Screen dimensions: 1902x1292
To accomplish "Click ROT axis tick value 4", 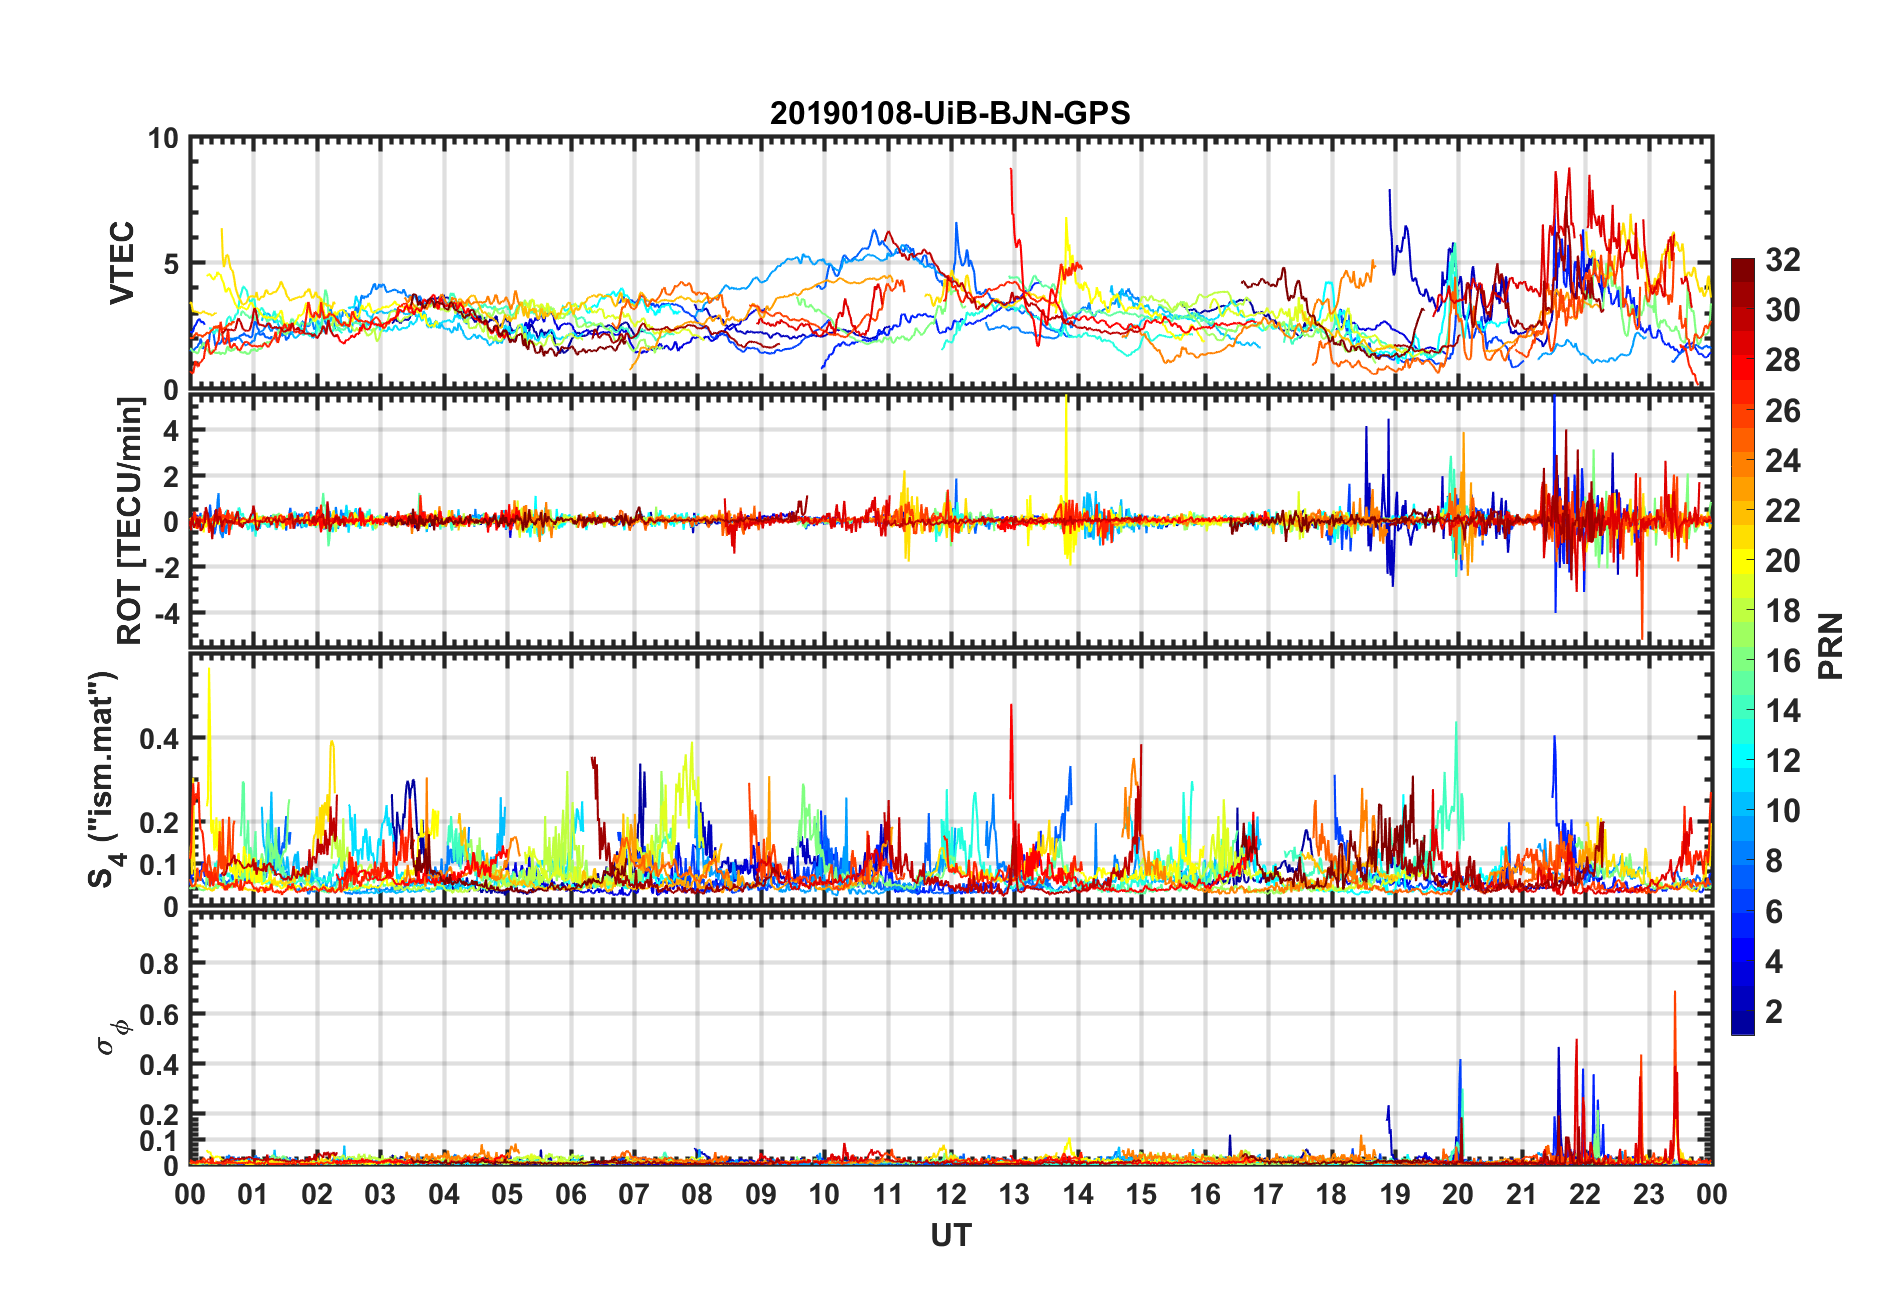I will coord(171,430).
